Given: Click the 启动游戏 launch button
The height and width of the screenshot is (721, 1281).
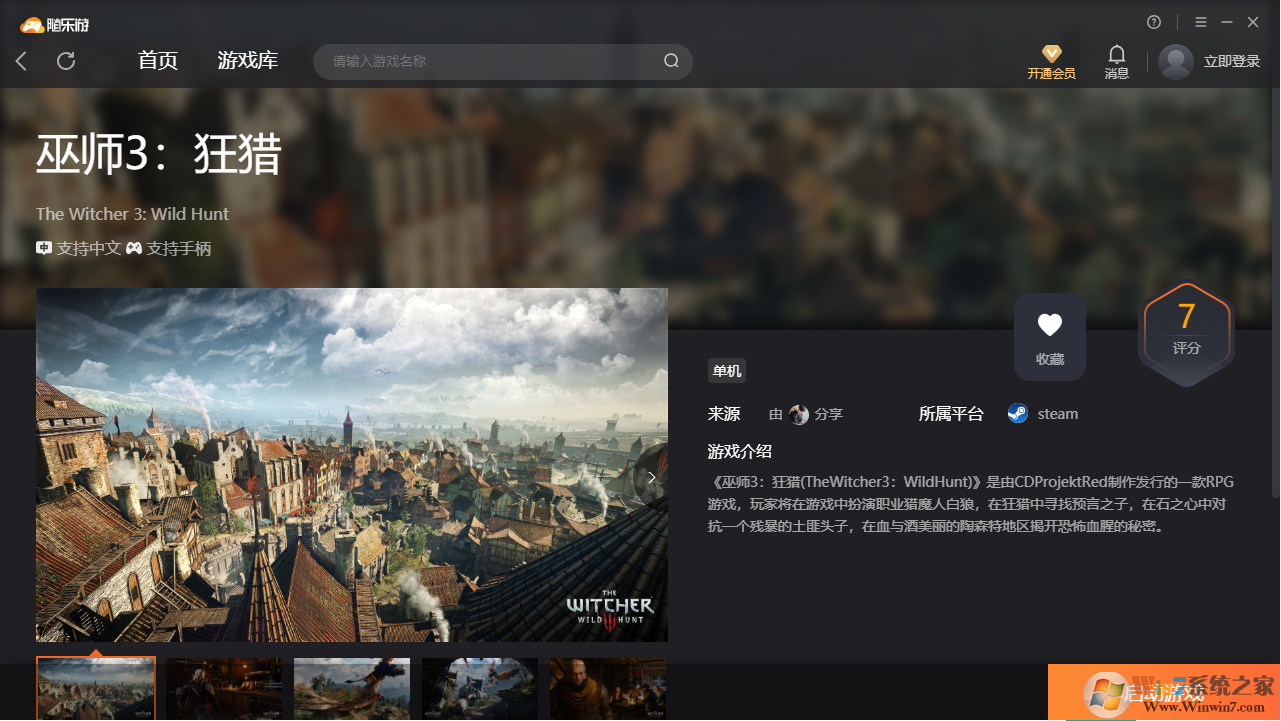Looking at the screenshot, I should (1164, 692).
